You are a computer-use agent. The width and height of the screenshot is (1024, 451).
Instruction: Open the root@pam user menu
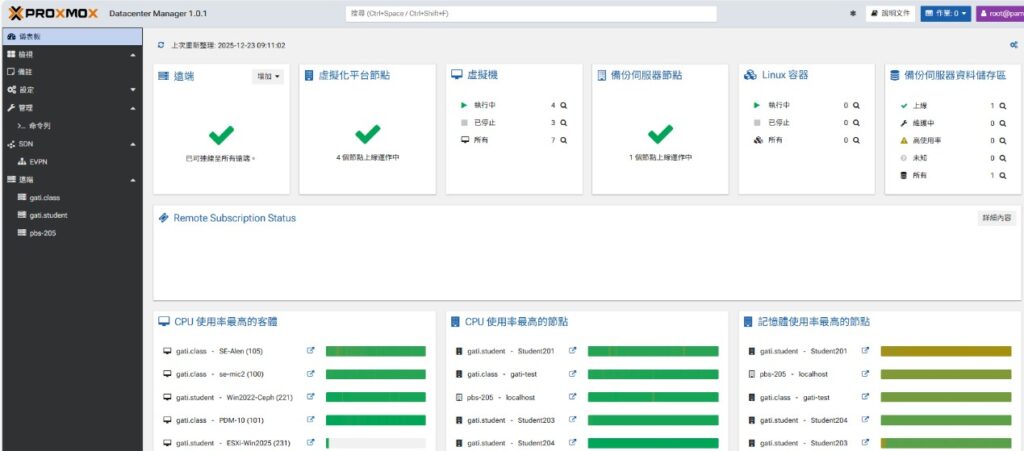pyautogui.click(x=999, y=14)
